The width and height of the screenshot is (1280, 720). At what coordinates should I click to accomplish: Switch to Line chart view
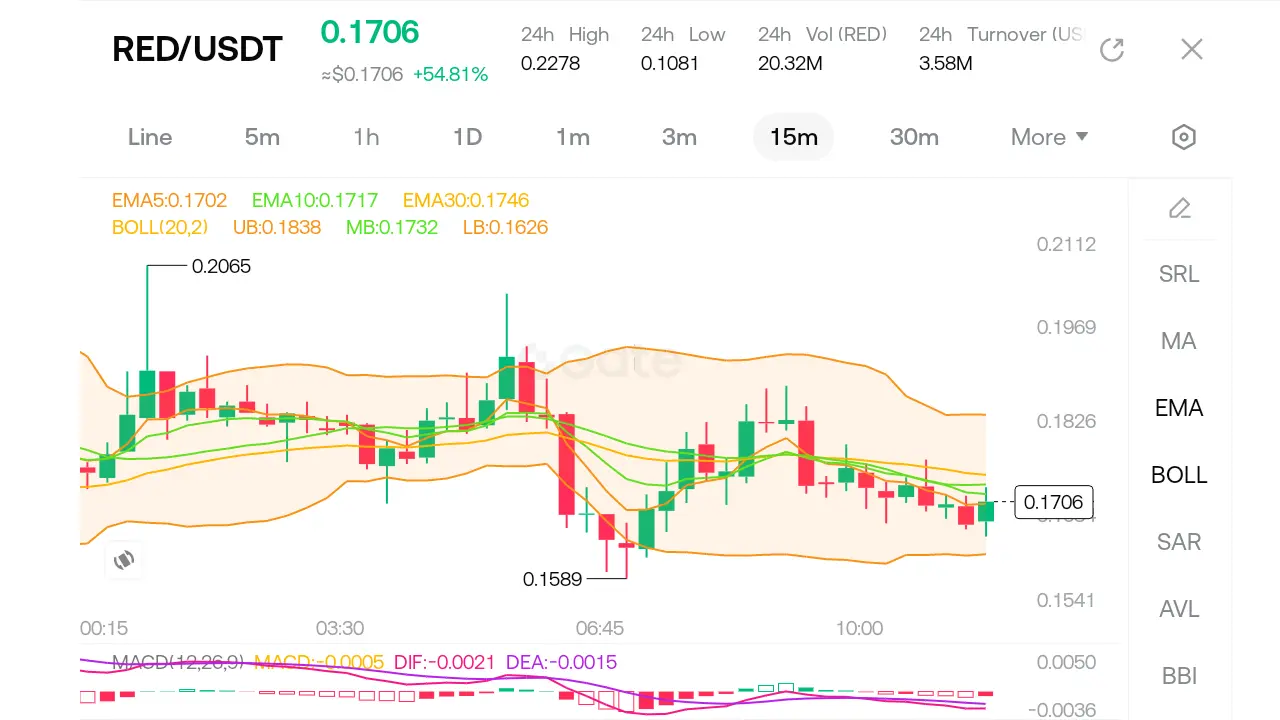pyautogui.click(x=150, y=137)
